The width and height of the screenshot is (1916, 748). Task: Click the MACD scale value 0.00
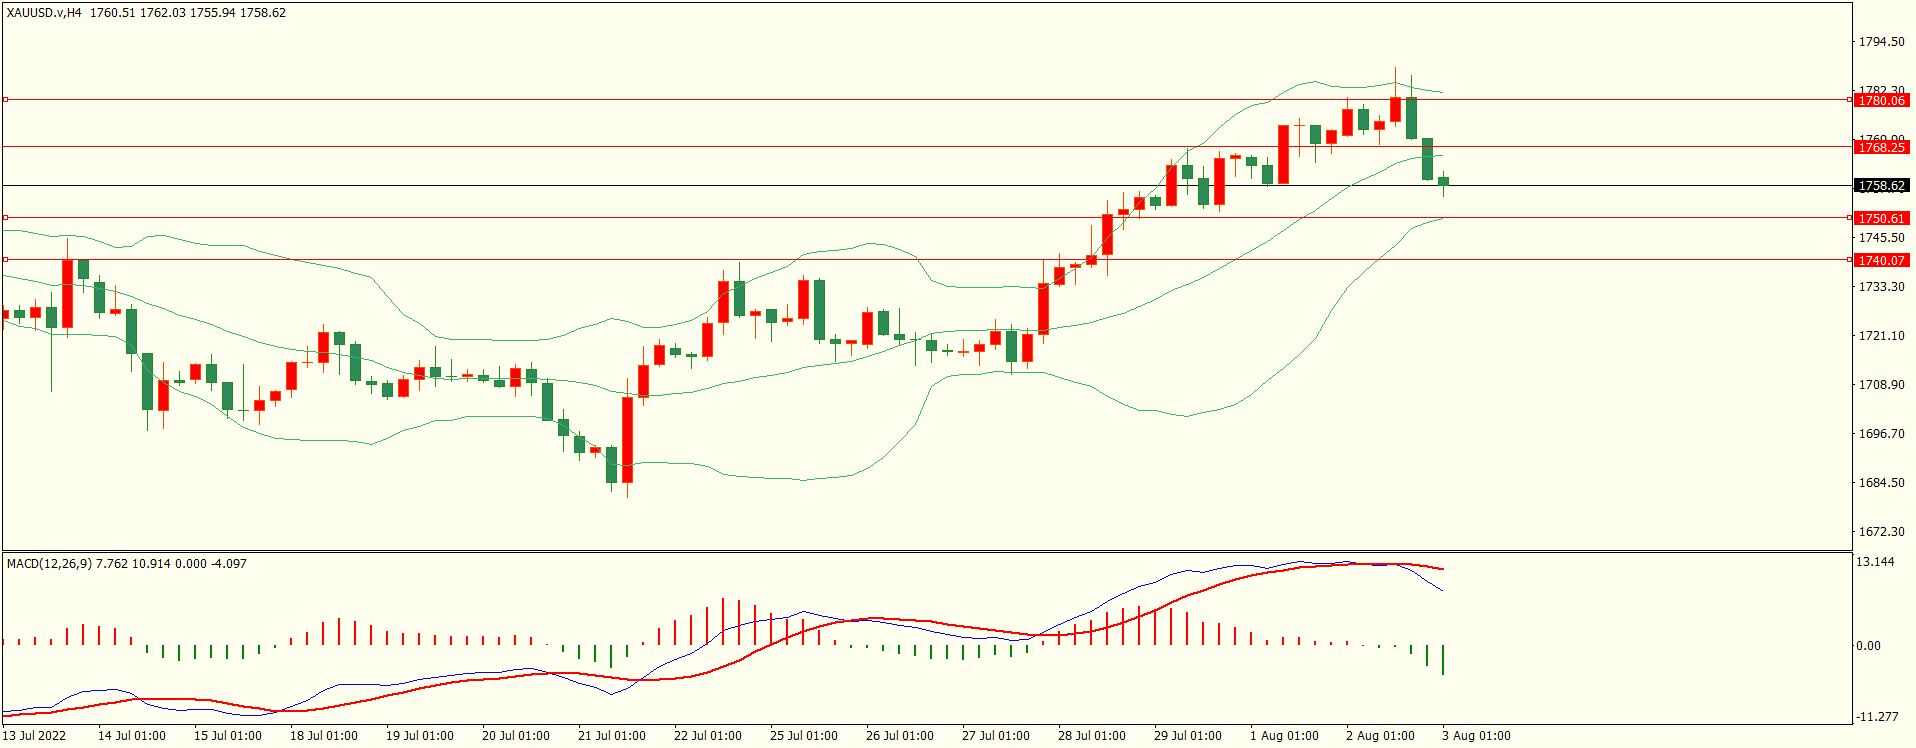pos(1868,646)
